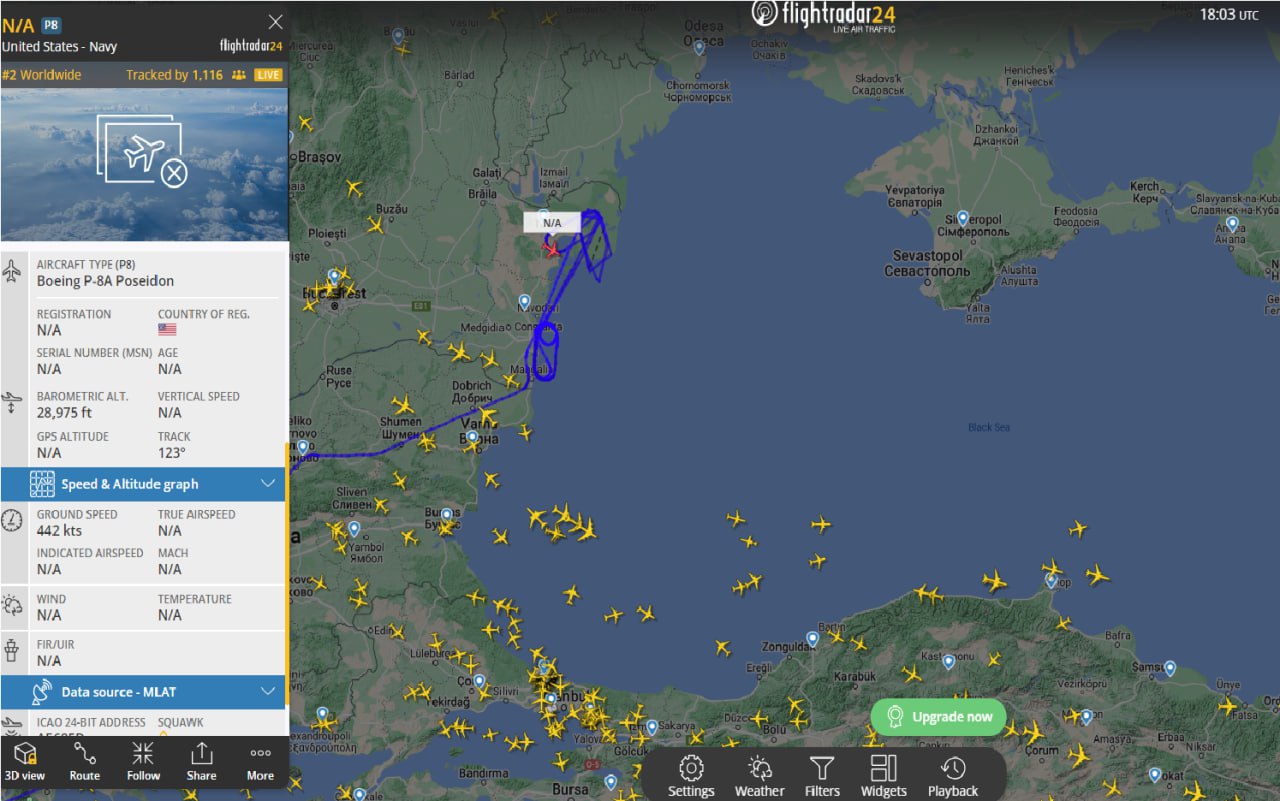Image resolution: width=1280 pixels, height=801 pixels.
Task: Open the Share icon
Action: coord(201,753)
